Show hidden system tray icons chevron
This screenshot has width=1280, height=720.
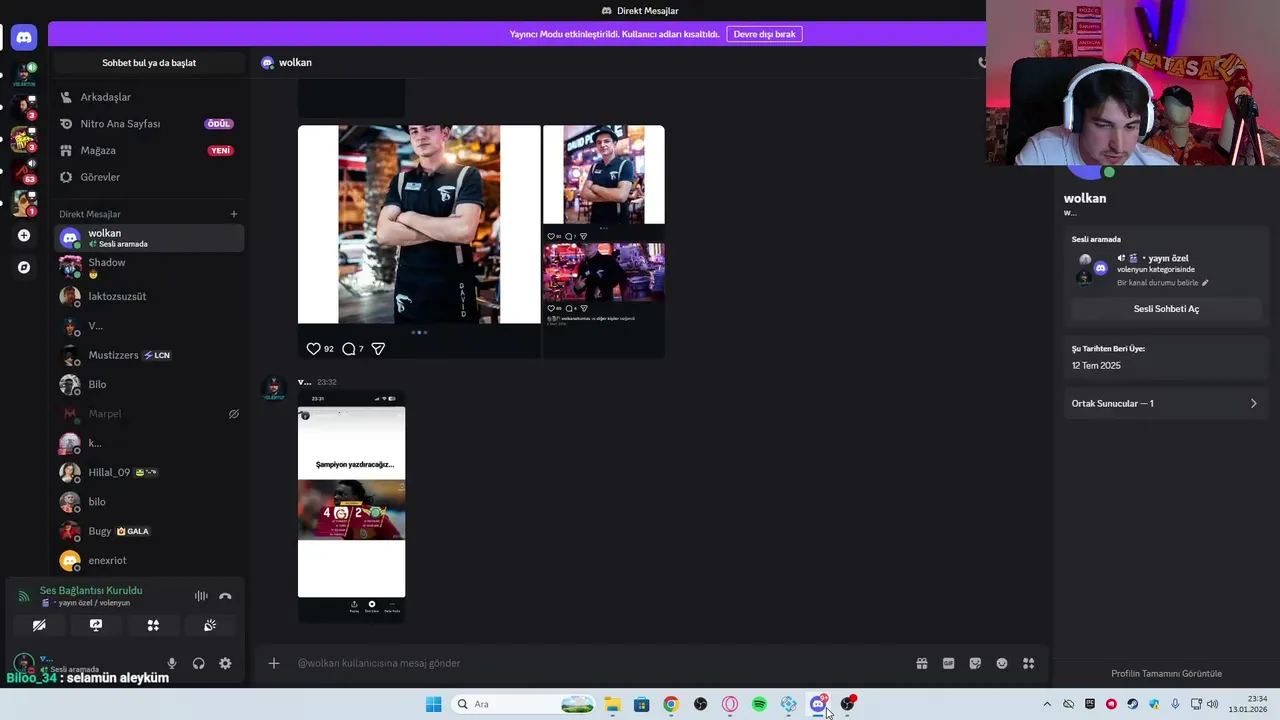1047,704
